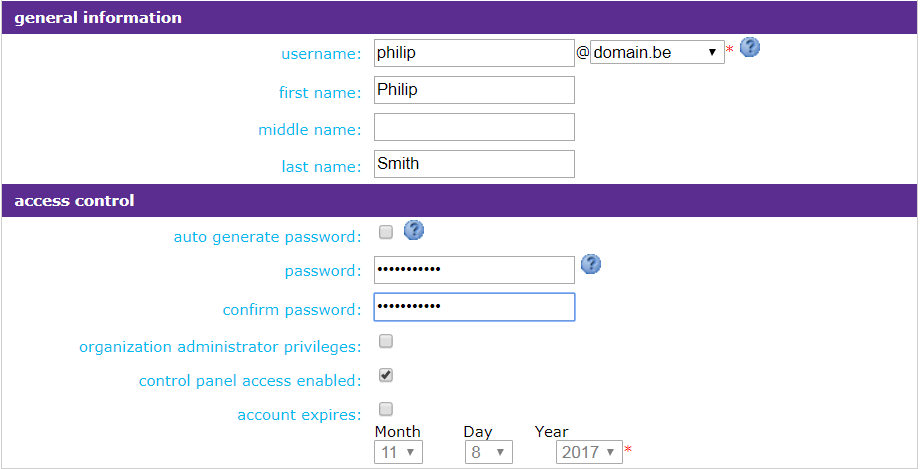Focus the confirm password field

[474, 307]
